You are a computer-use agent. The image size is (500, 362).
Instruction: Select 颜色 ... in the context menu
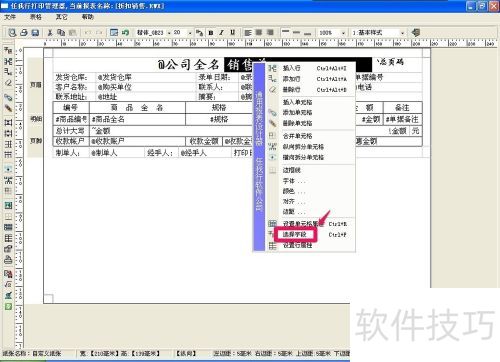(x=293, y=191)
